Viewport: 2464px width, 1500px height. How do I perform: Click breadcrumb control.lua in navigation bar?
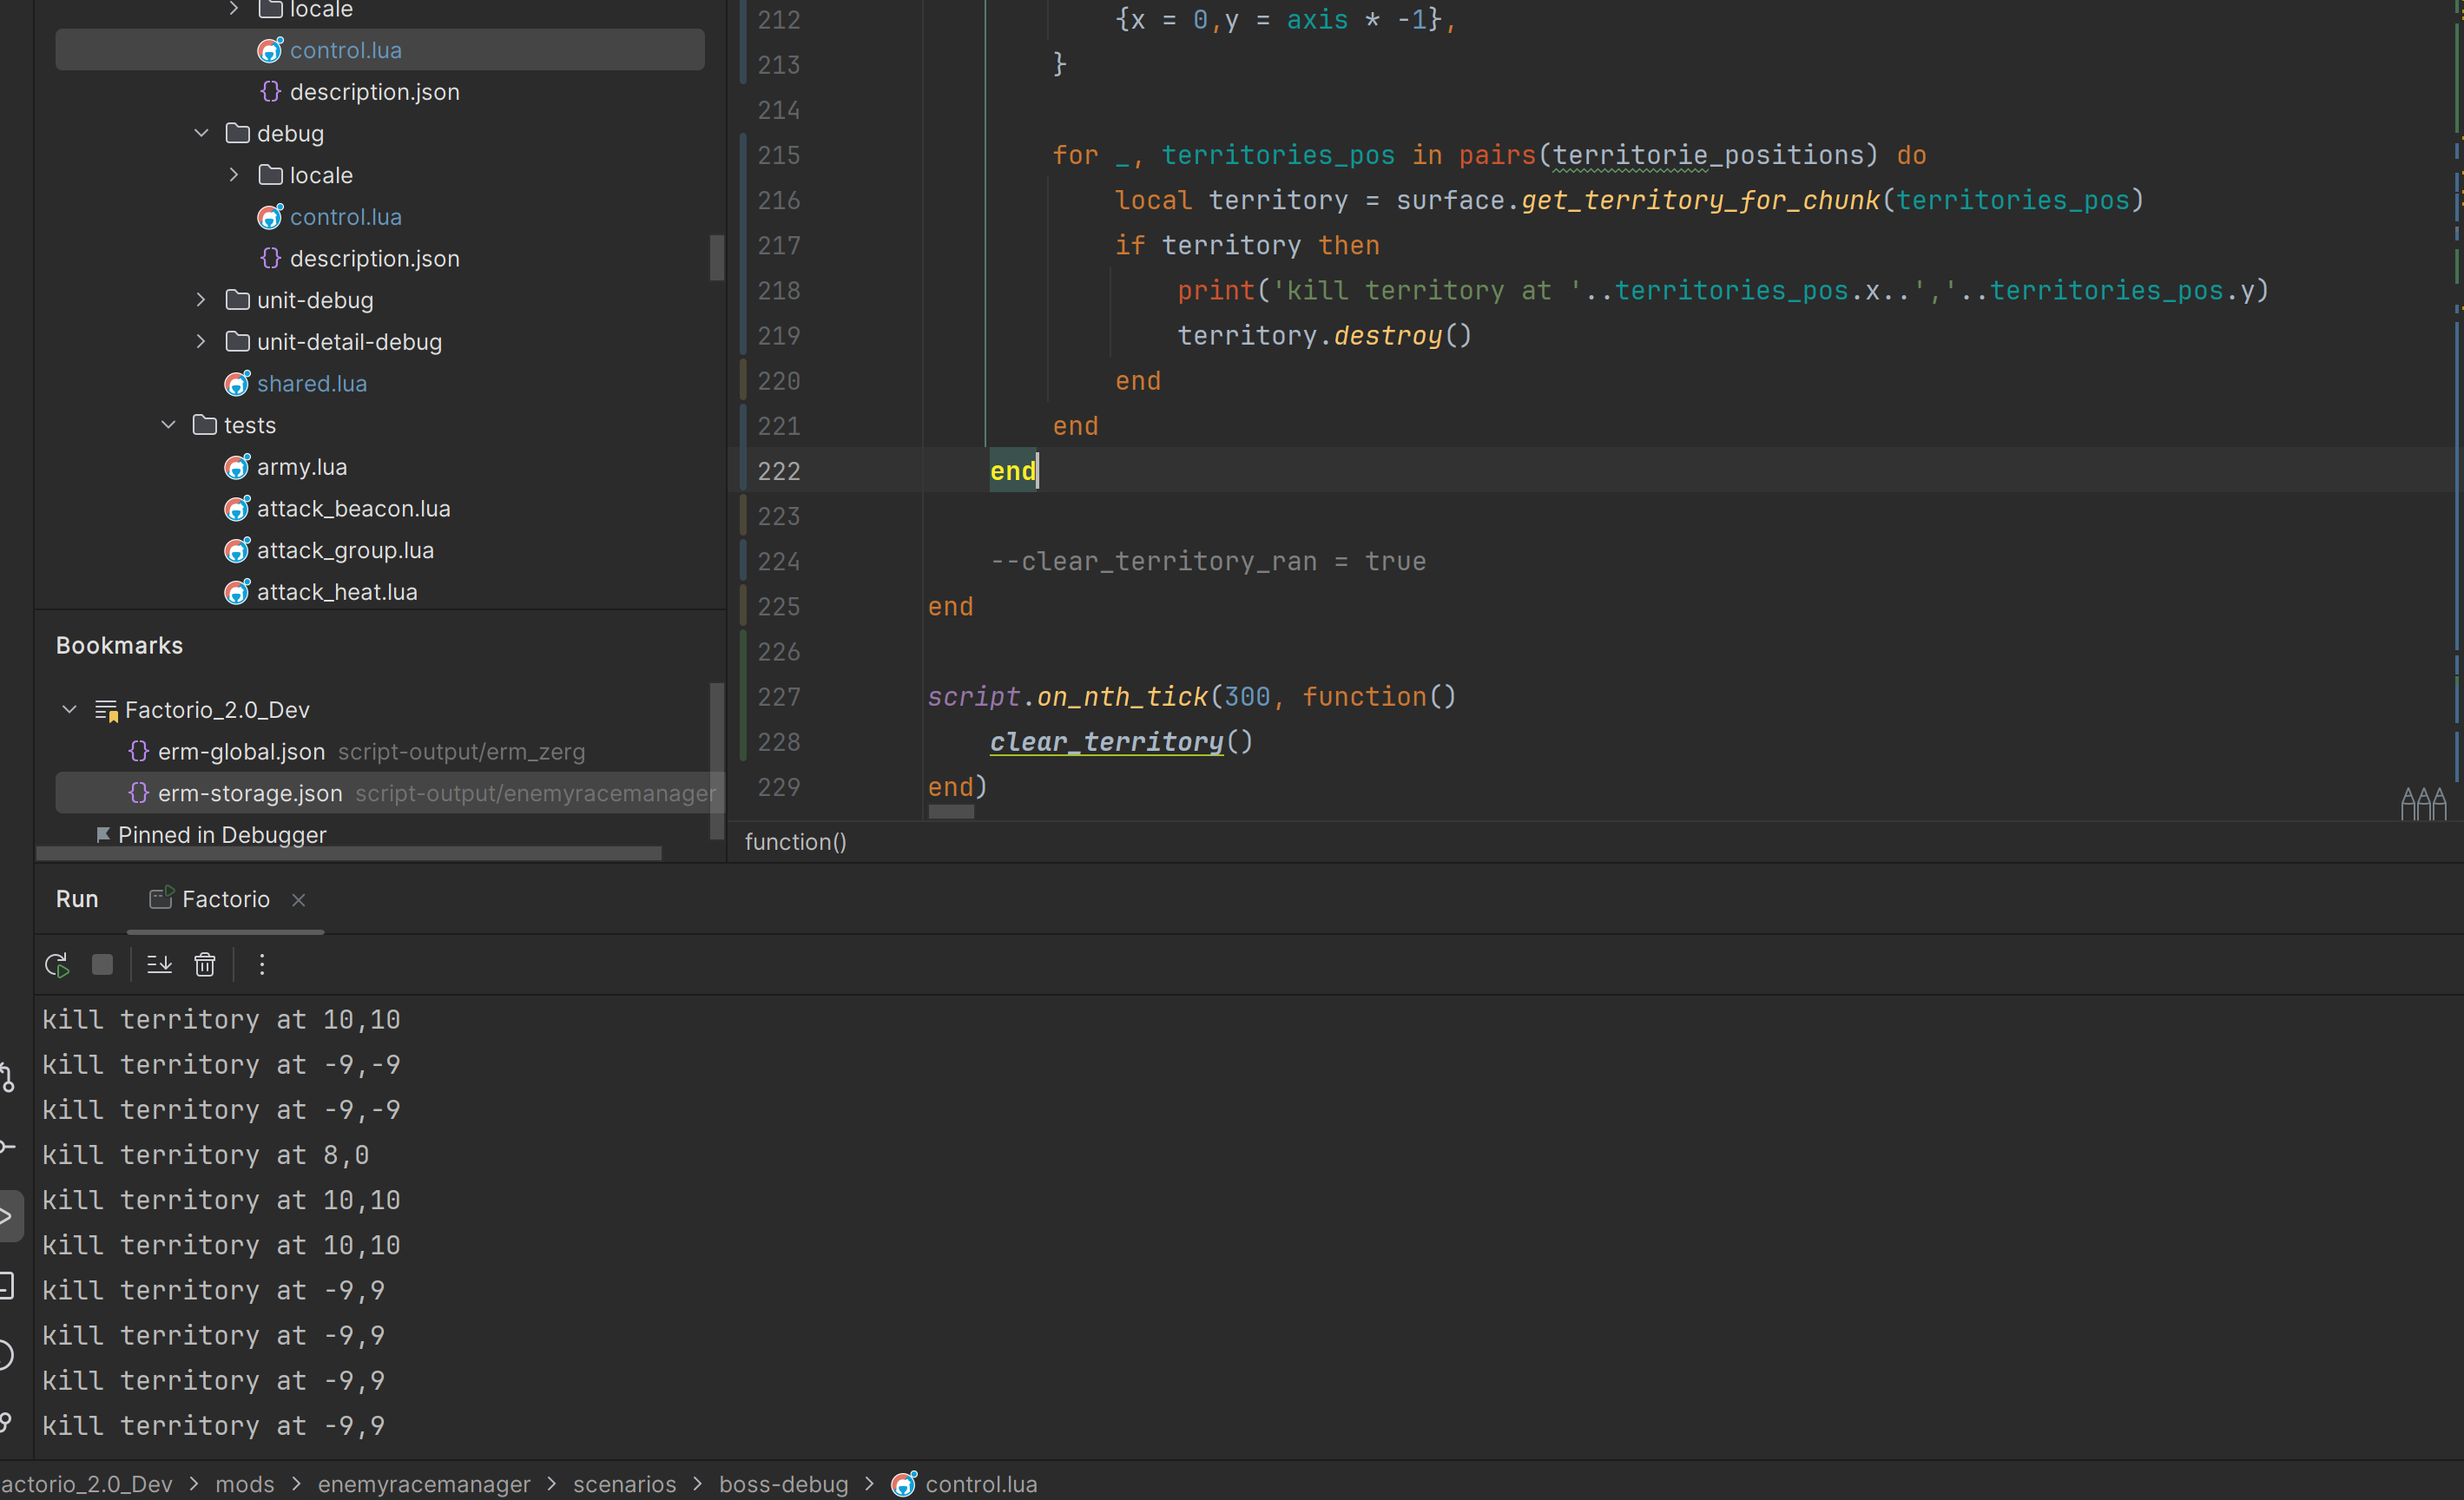pyautogui.click(x=981, y=1484)
